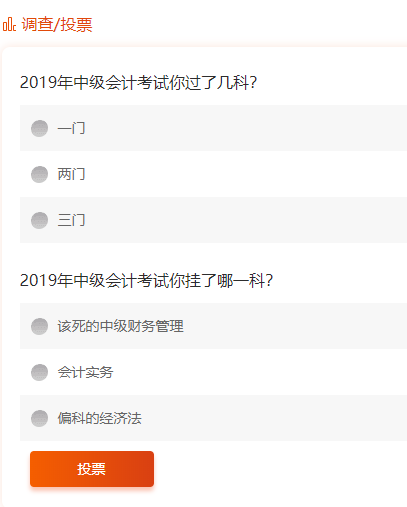The image size is (407, 507).
Task: Choose the 该死的中级财务管理 radio option
Action: (39, 326)
